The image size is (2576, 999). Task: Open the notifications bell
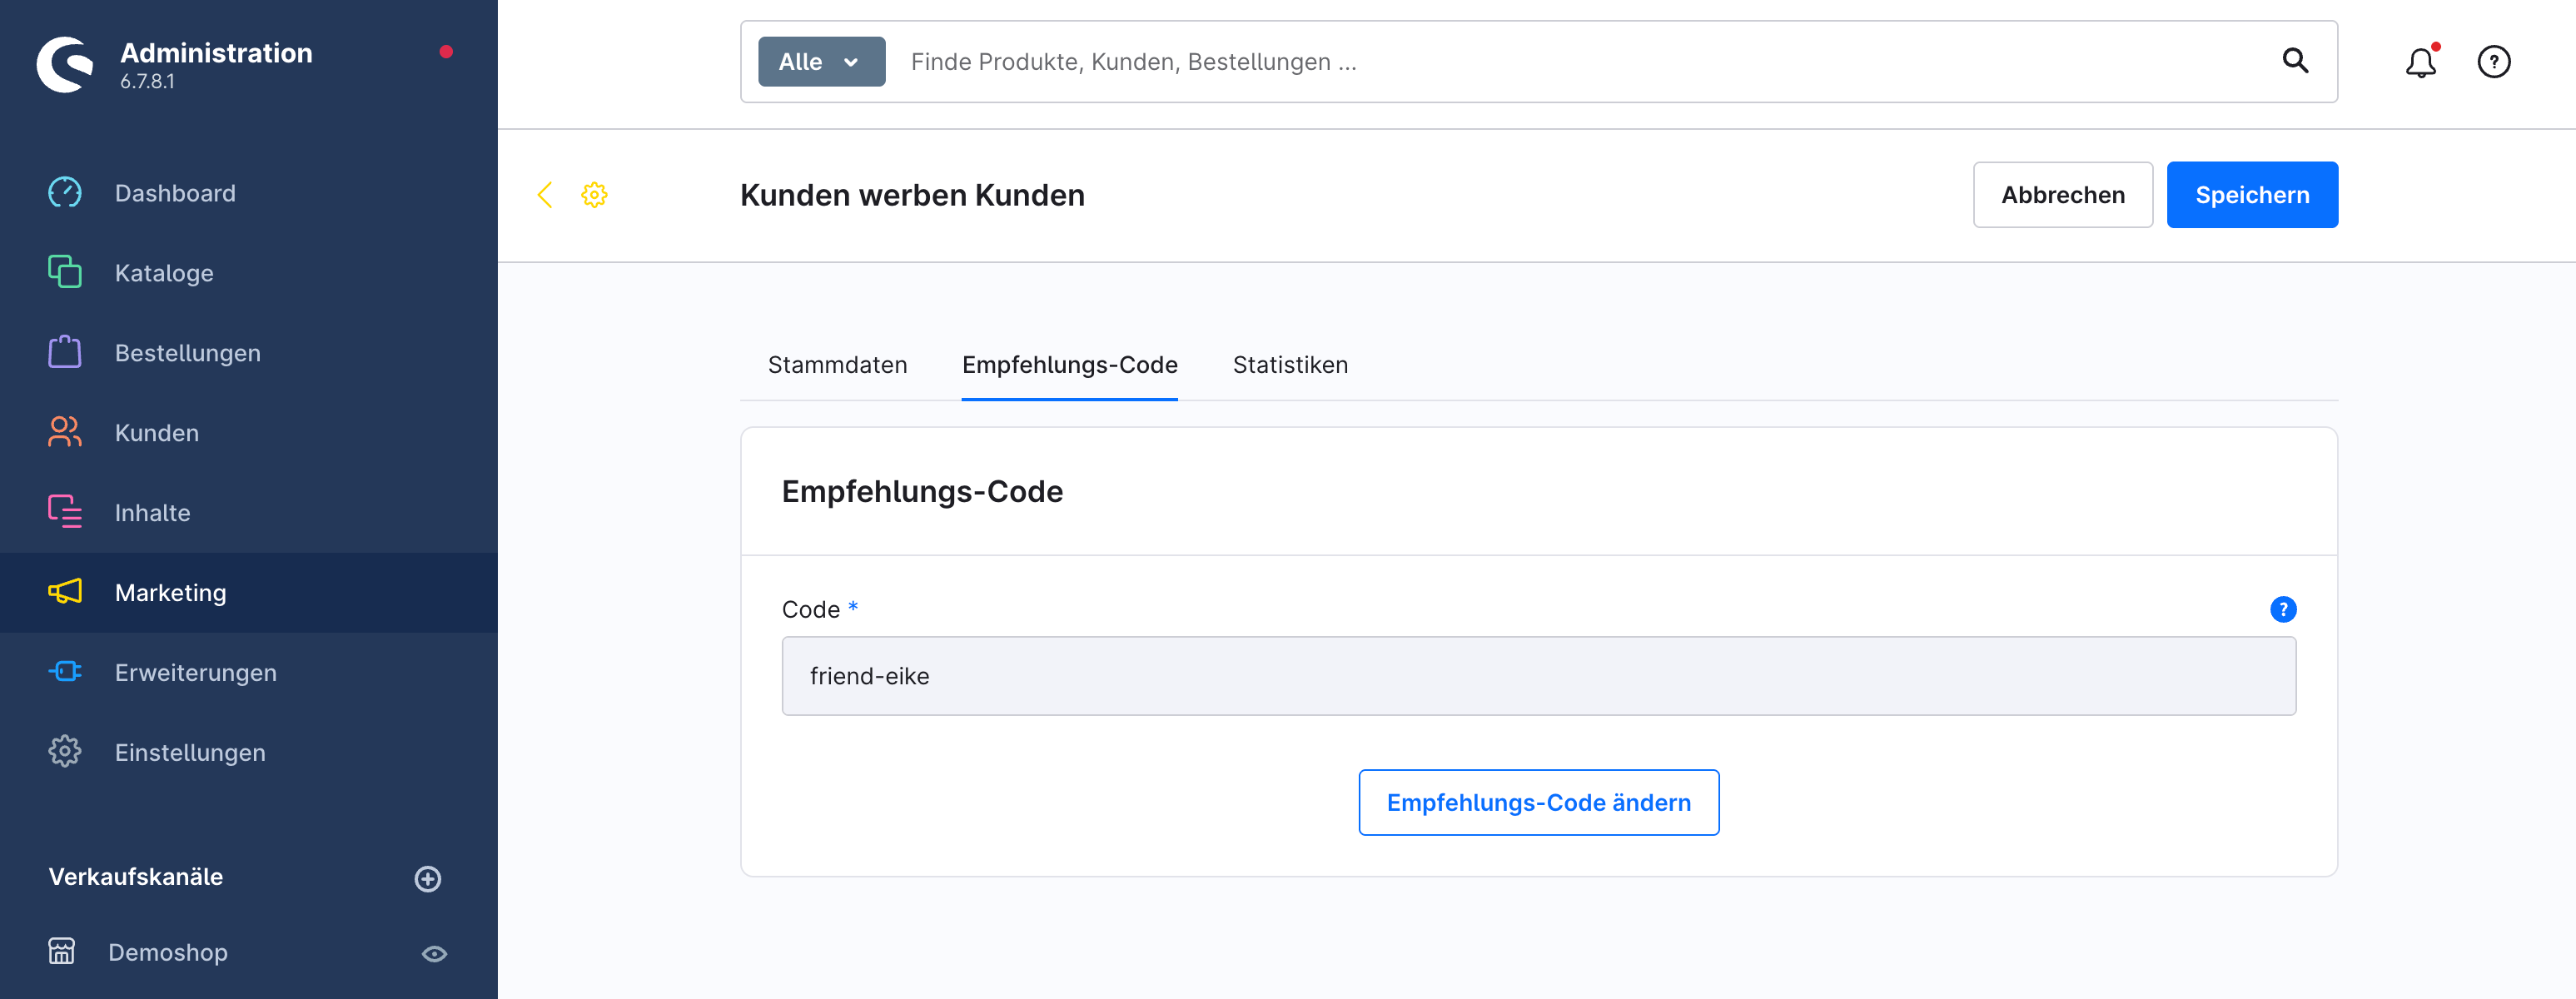click(2420, 63)
